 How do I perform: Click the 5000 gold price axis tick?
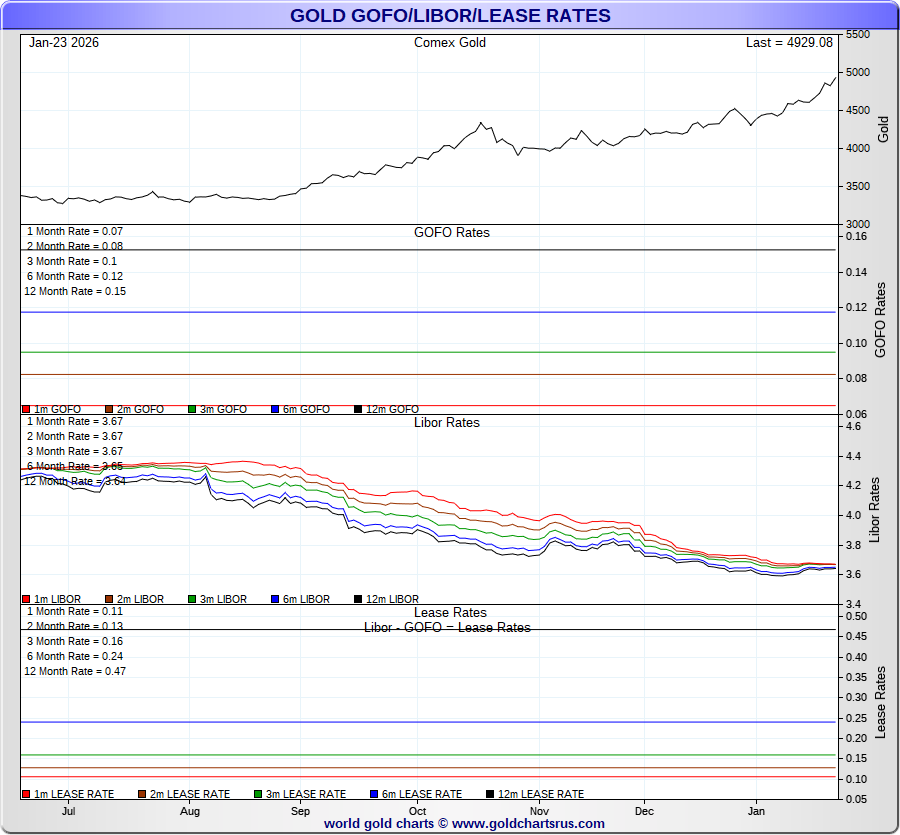coord(858,72)
